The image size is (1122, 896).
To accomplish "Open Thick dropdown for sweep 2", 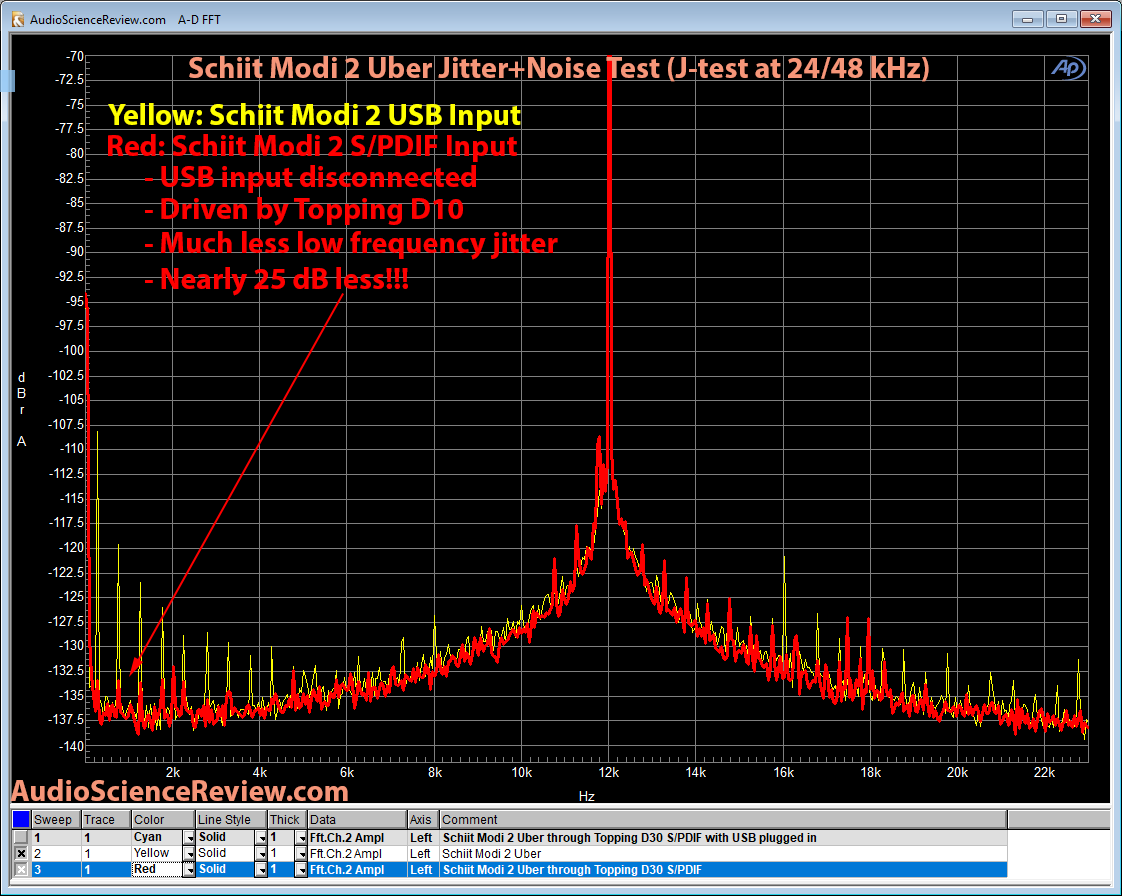I will [301, 854].
